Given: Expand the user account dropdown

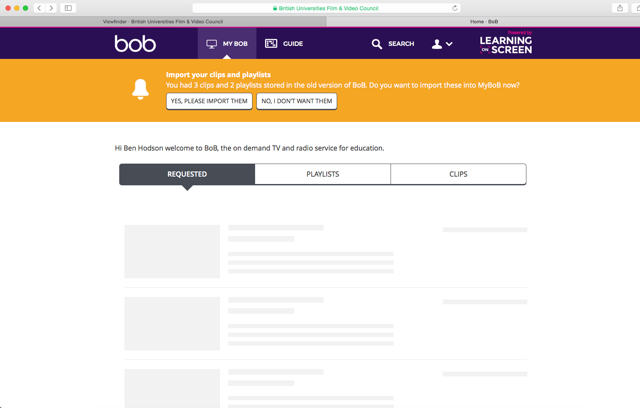Looking at the screenshot, I should [442, 44].
